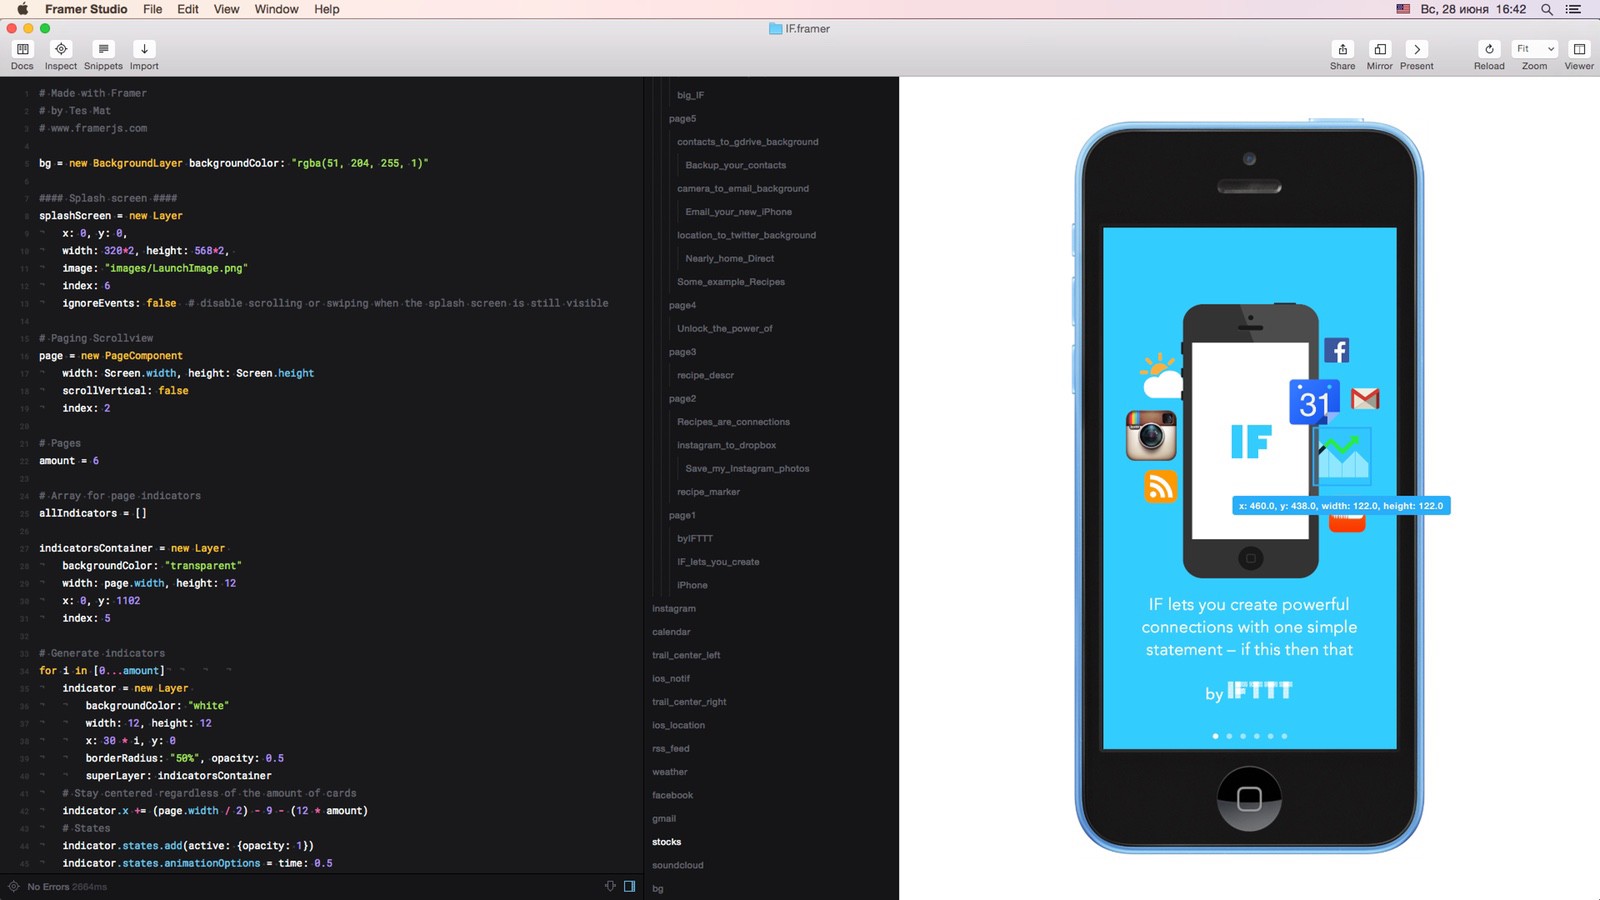Click the IF.framer folder title icon
Viewport: 1600px width, 900px height.
pyautogui.click(x=775, y=29)
